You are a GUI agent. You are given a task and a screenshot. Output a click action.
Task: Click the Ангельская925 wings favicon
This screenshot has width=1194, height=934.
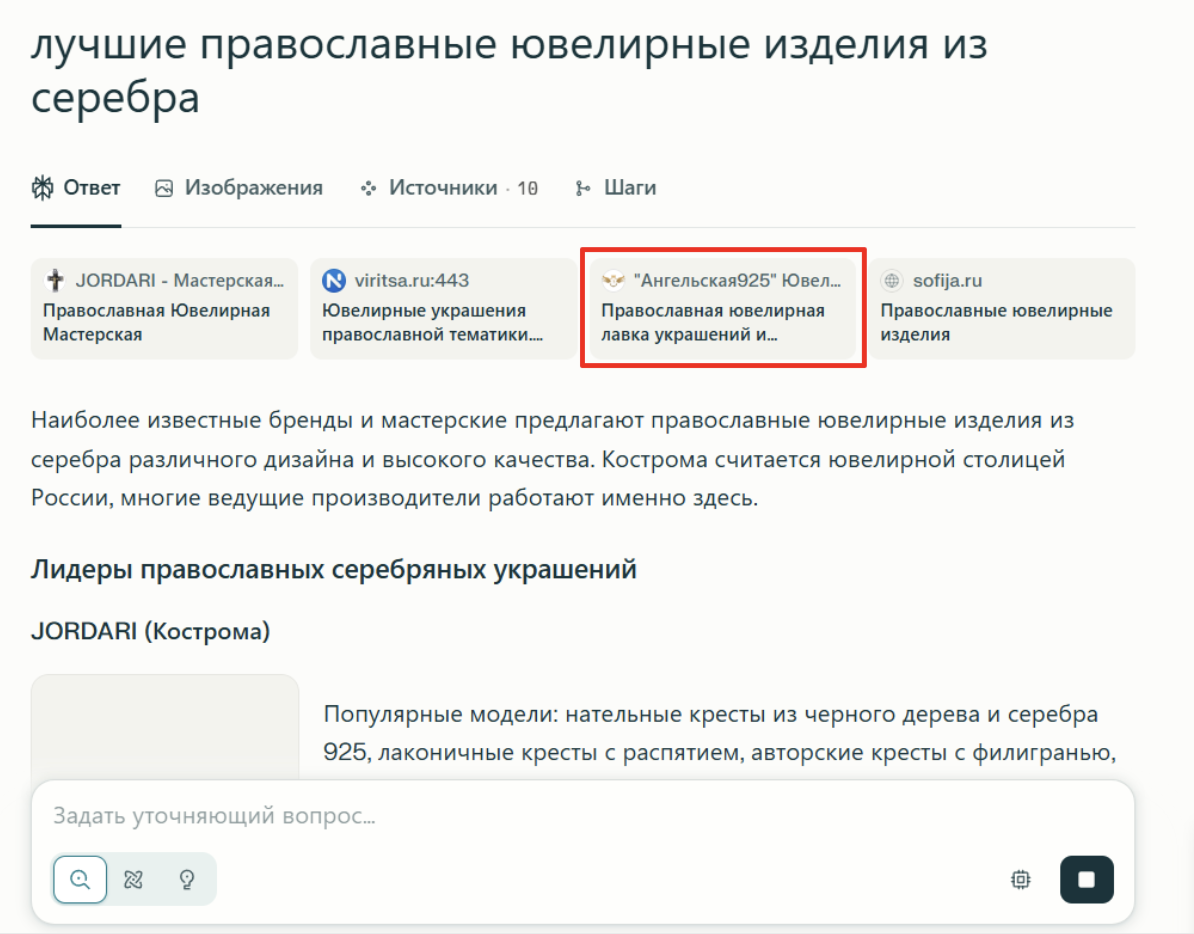[613, 281]
